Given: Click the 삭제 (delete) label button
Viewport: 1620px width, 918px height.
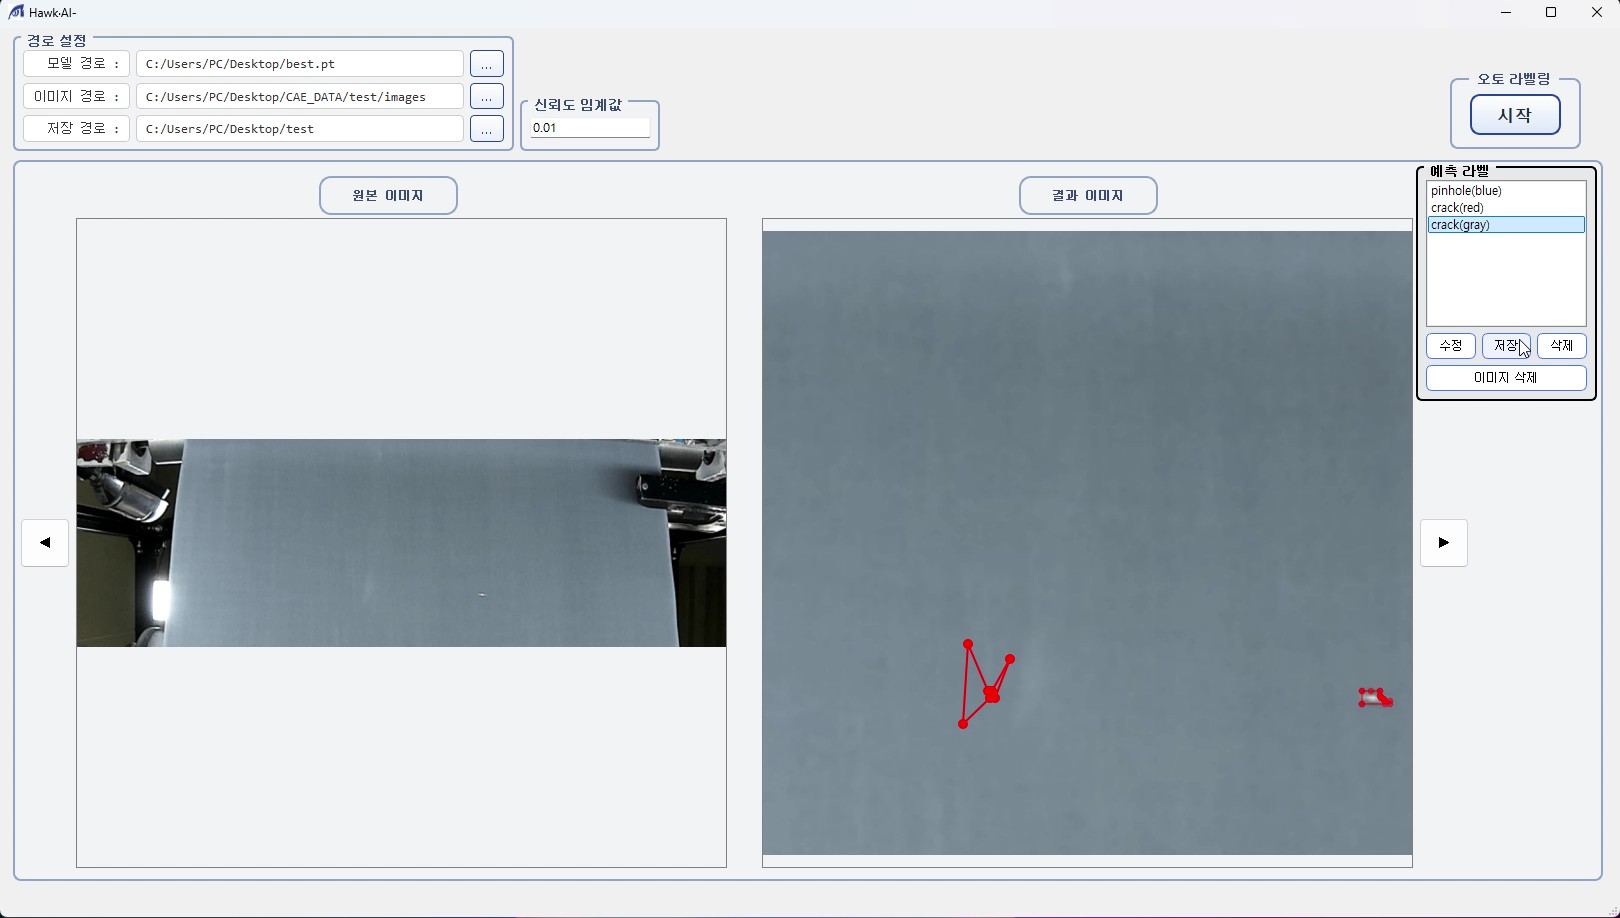Looking at the screenshot, I should [1562, 346].
